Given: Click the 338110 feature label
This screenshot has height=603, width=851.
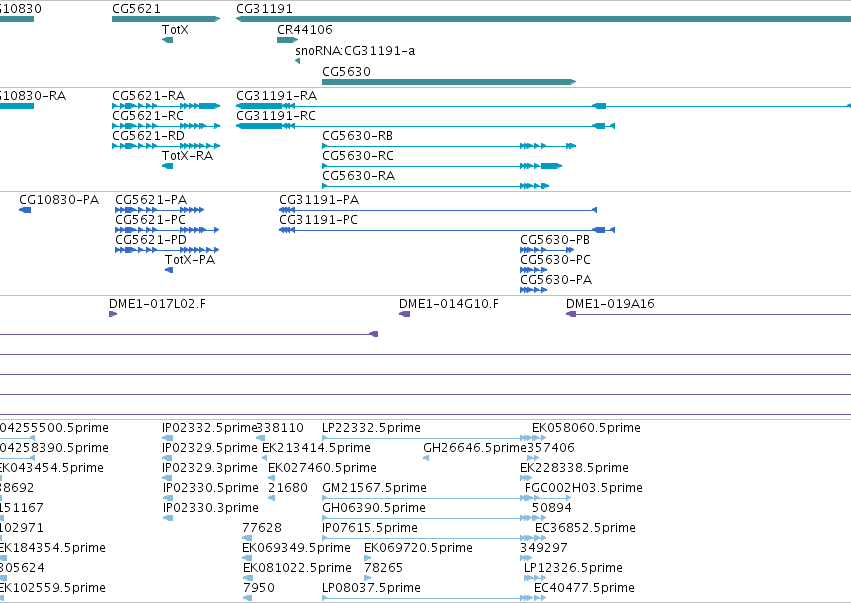Looking at the screenshot, I should click(280, 428).
